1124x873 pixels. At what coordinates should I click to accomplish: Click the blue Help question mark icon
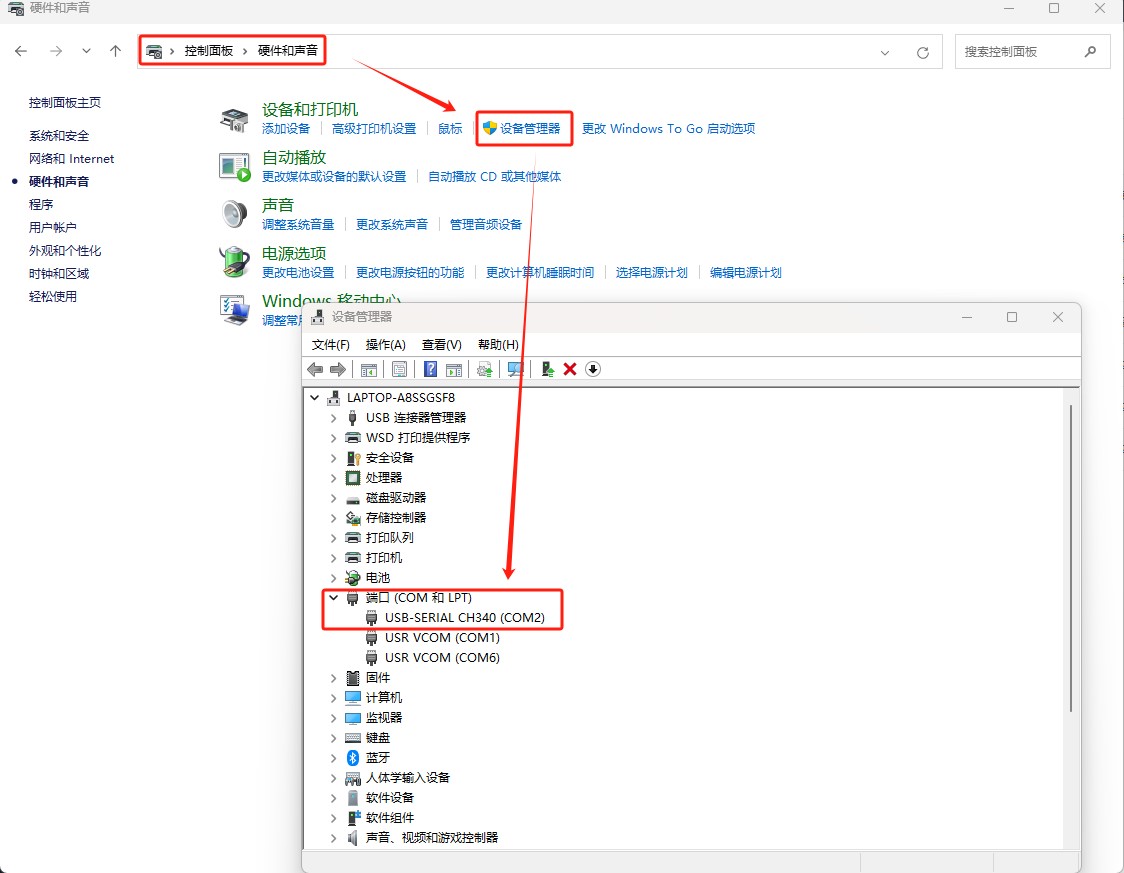point(430,369)
